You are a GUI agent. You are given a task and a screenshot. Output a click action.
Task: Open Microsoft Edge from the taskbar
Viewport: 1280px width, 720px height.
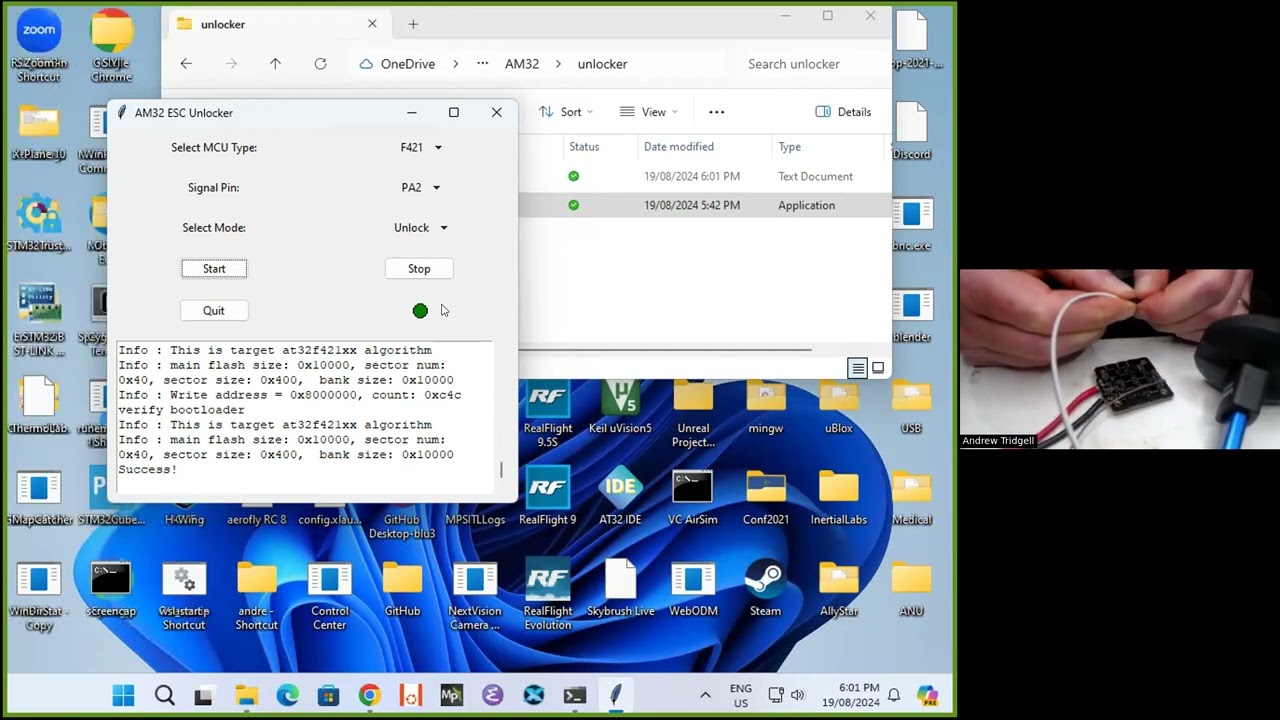pos(287,694)
